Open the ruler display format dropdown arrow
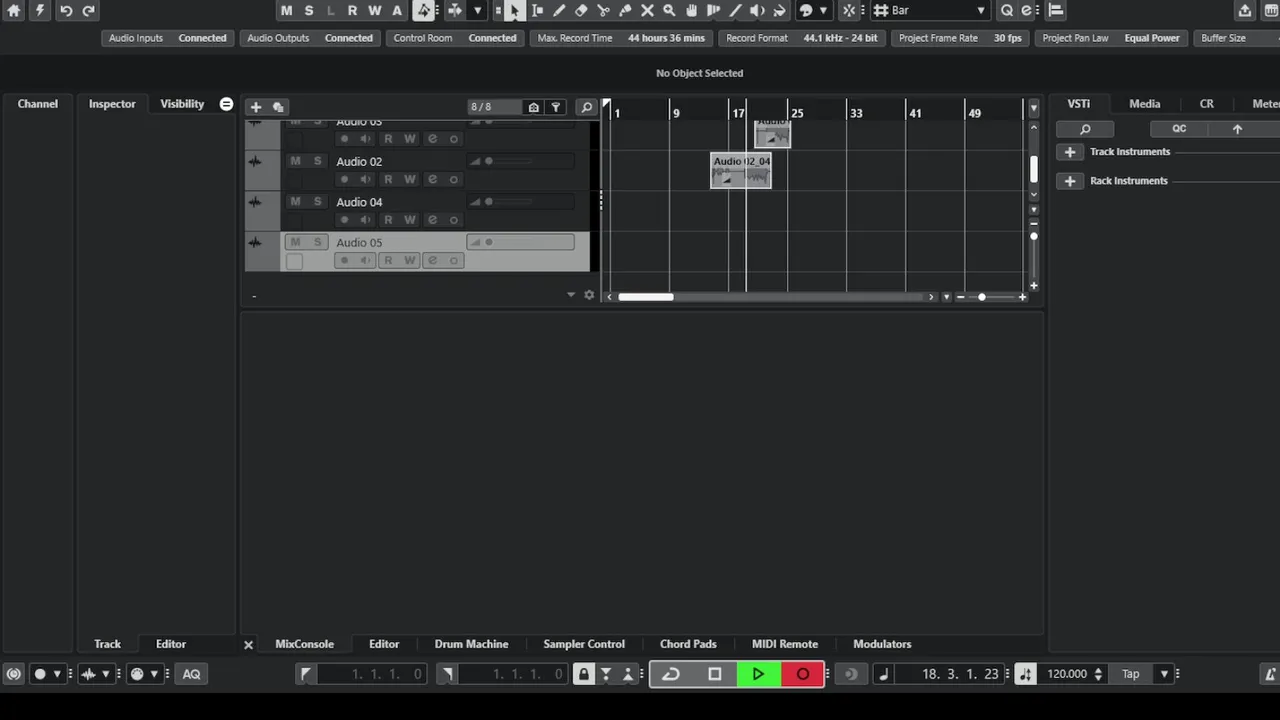This screenshot has width=1280, height=720. [1033, 108]
